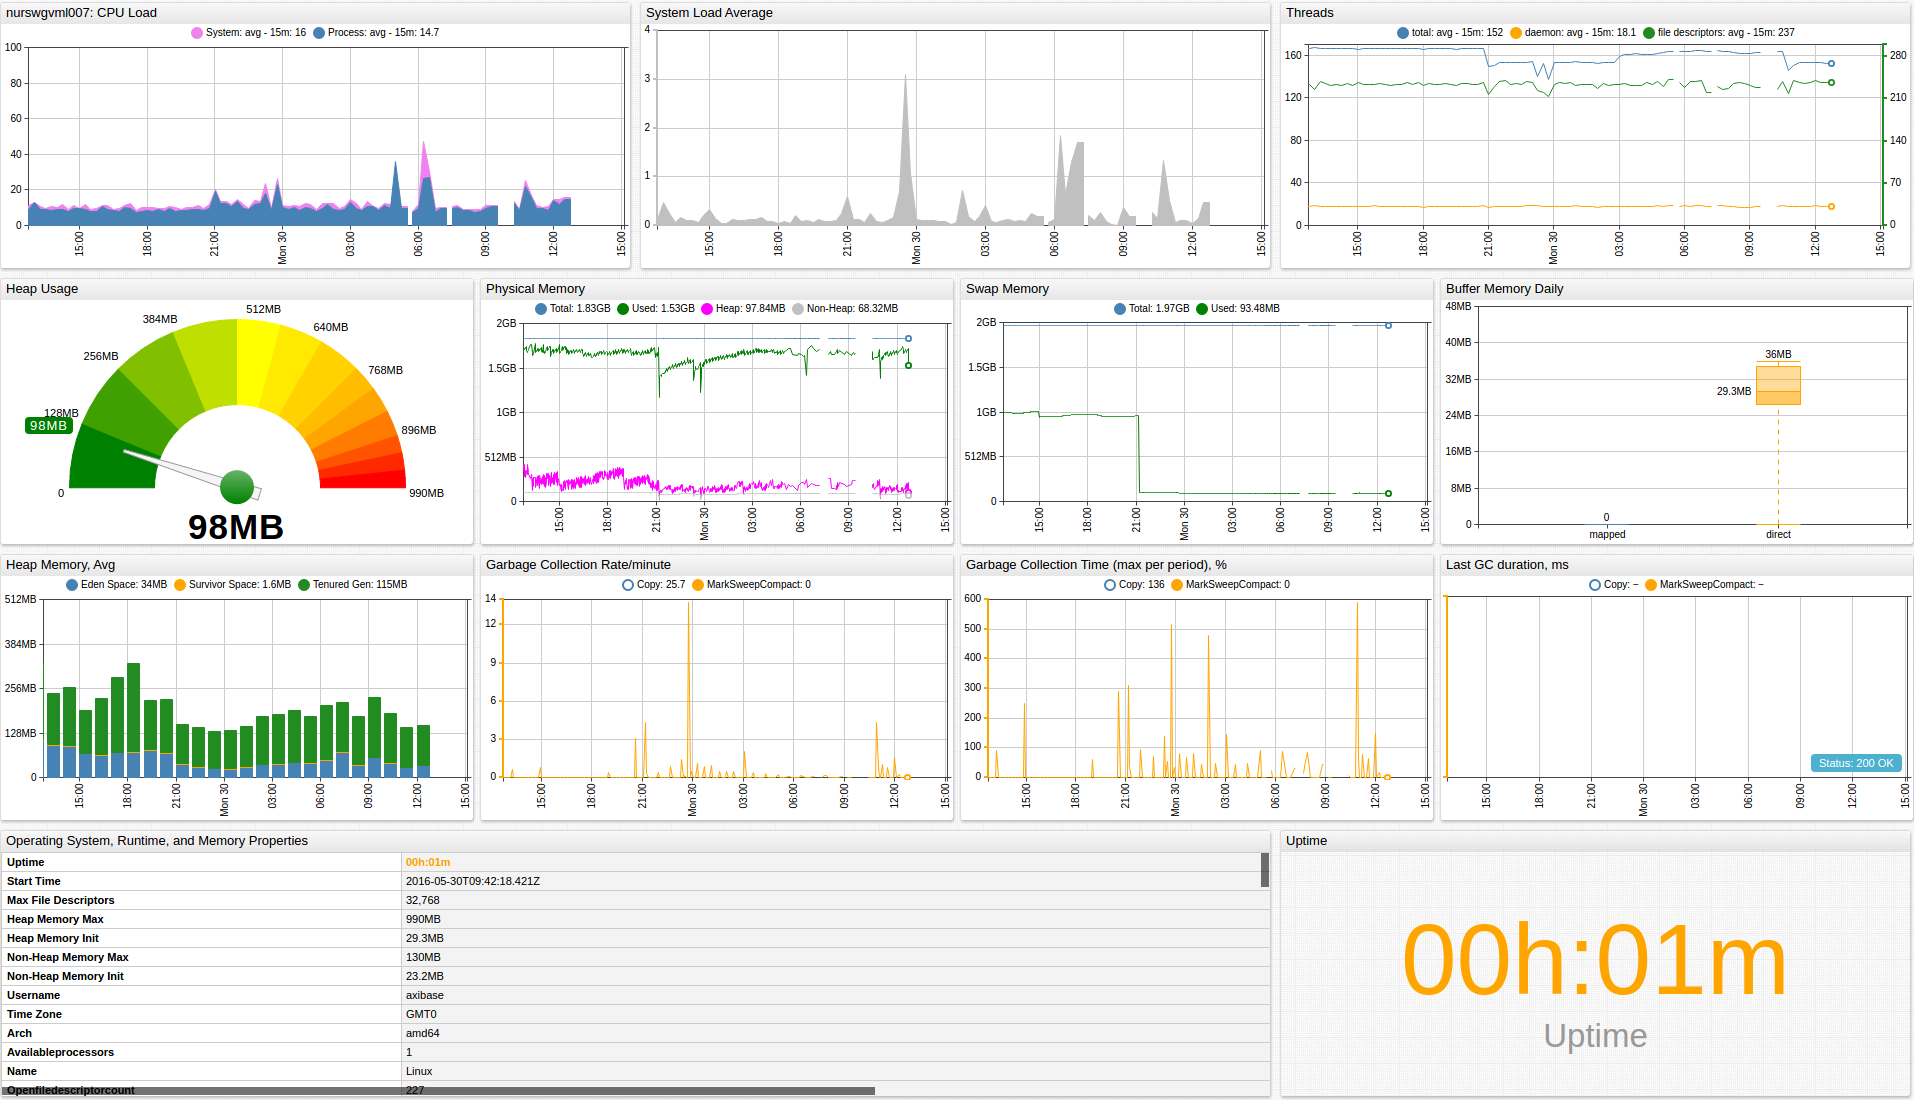Image resolution: width=1914 pixels, height=1100 pixels.
Task: Toggle Non-Heap 68.32MB series in Physical Memory legend
Action: [x=845, y=309]
